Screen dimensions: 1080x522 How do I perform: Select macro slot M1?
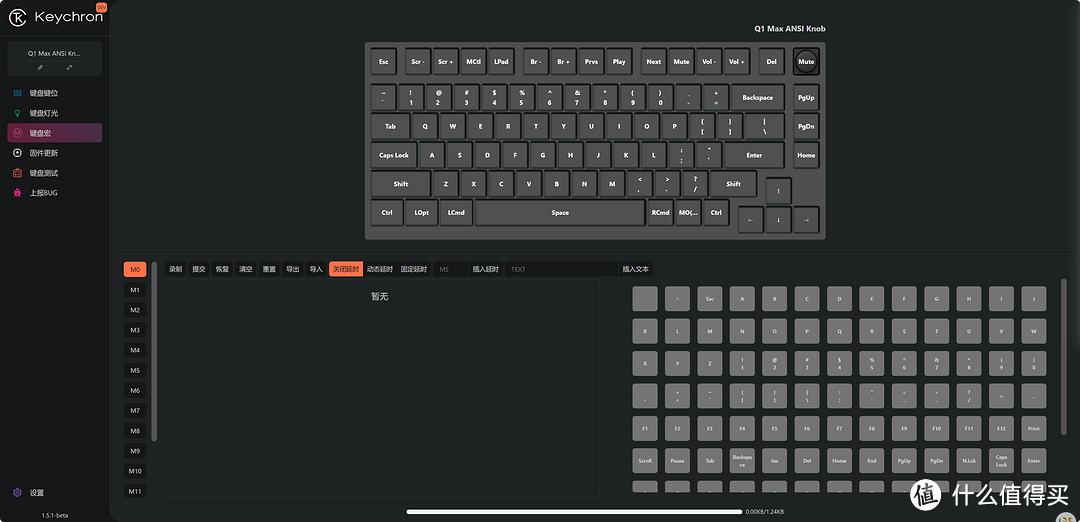[135, 290]
